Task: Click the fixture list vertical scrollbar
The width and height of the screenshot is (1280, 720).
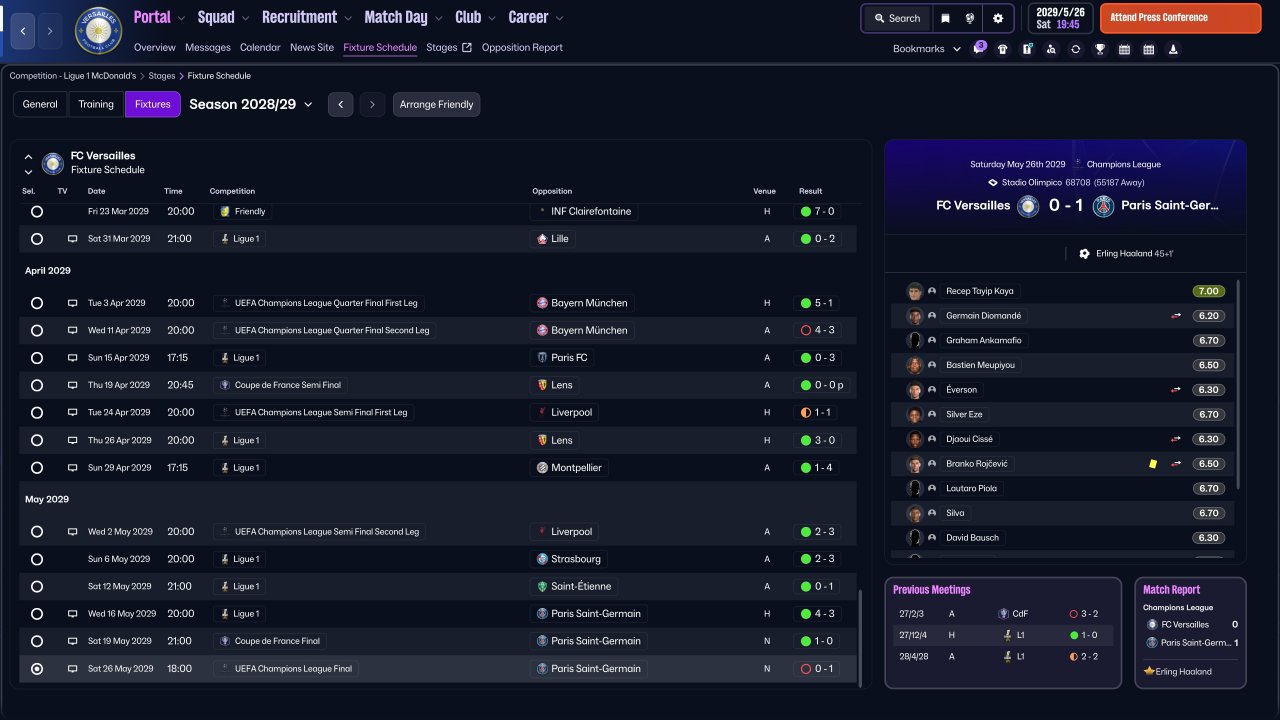Action: click(x=859, y=636)
